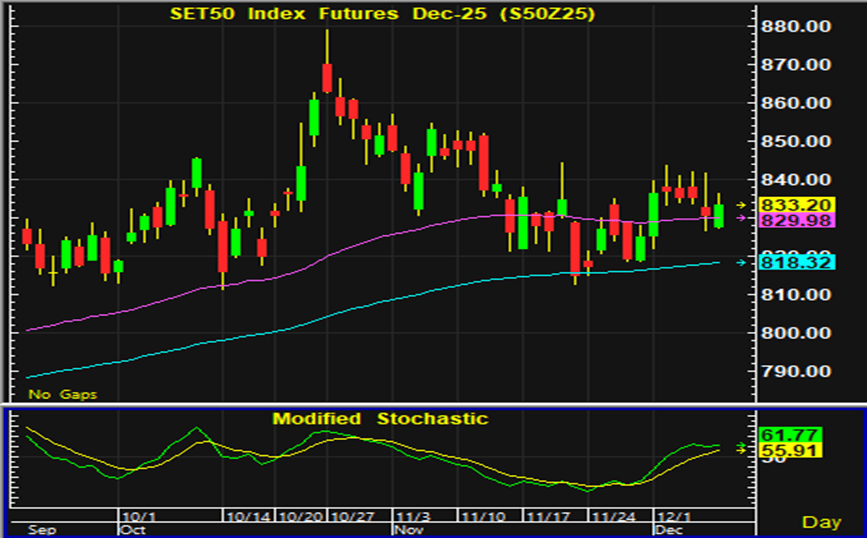Click the yellow arrow beside the 833.20 price
This screenshot has width=867, height=538.
(741, 205)
